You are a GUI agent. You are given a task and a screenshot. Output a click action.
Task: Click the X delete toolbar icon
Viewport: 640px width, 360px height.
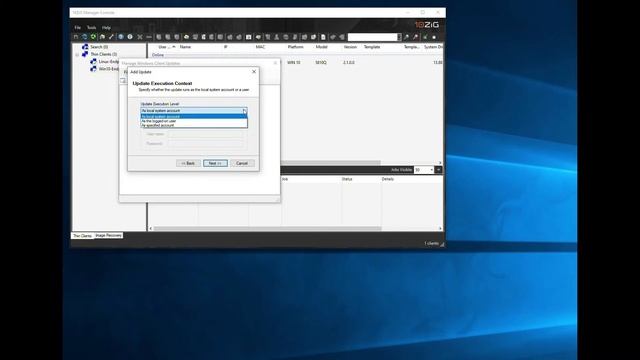(140, 37)
